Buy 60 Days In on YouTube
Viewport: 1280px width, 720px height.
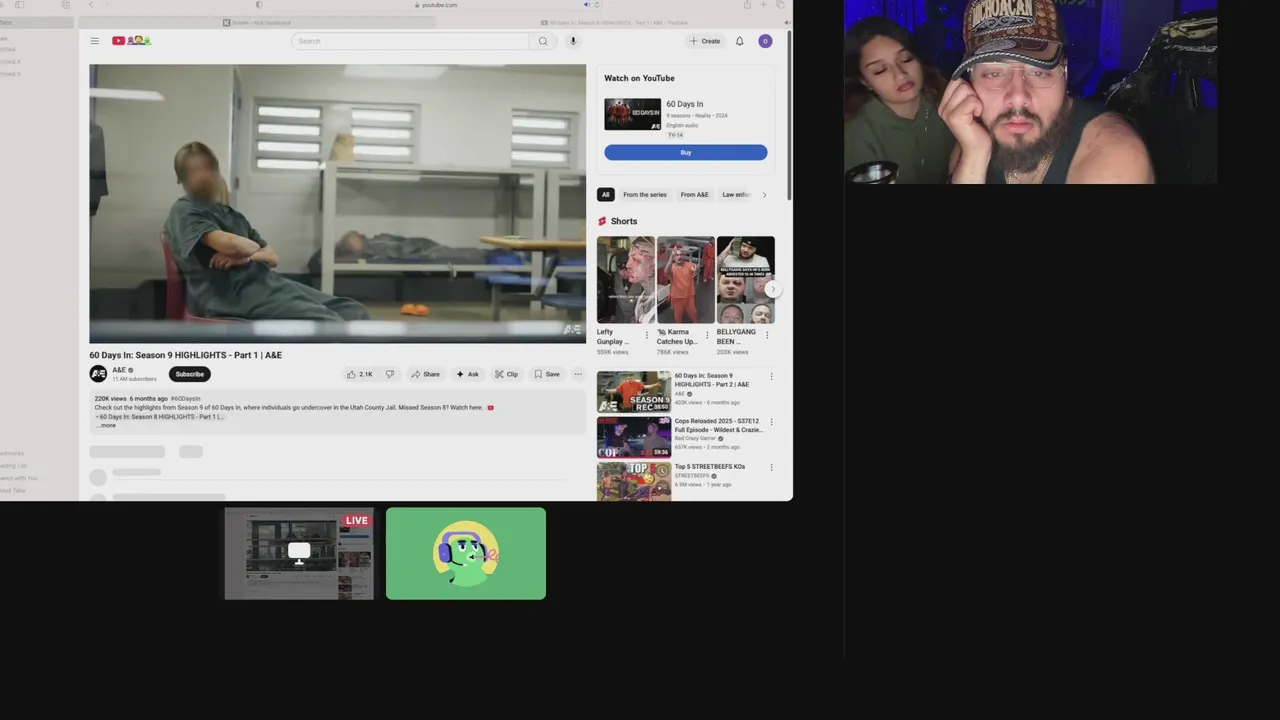click(686, 152)
